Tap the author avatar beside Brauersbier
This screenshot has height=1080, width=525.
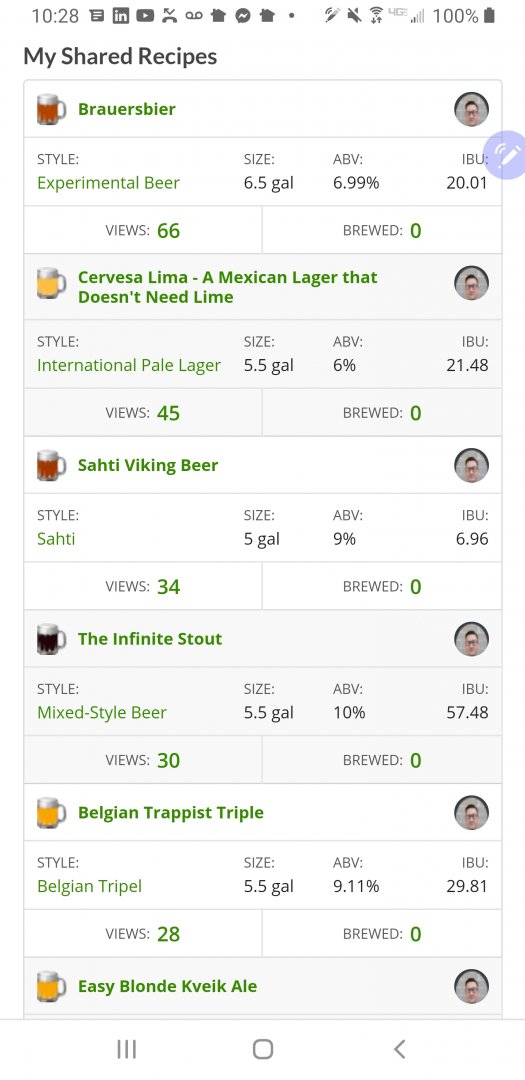pyautogui.click(x=471, y=110)
